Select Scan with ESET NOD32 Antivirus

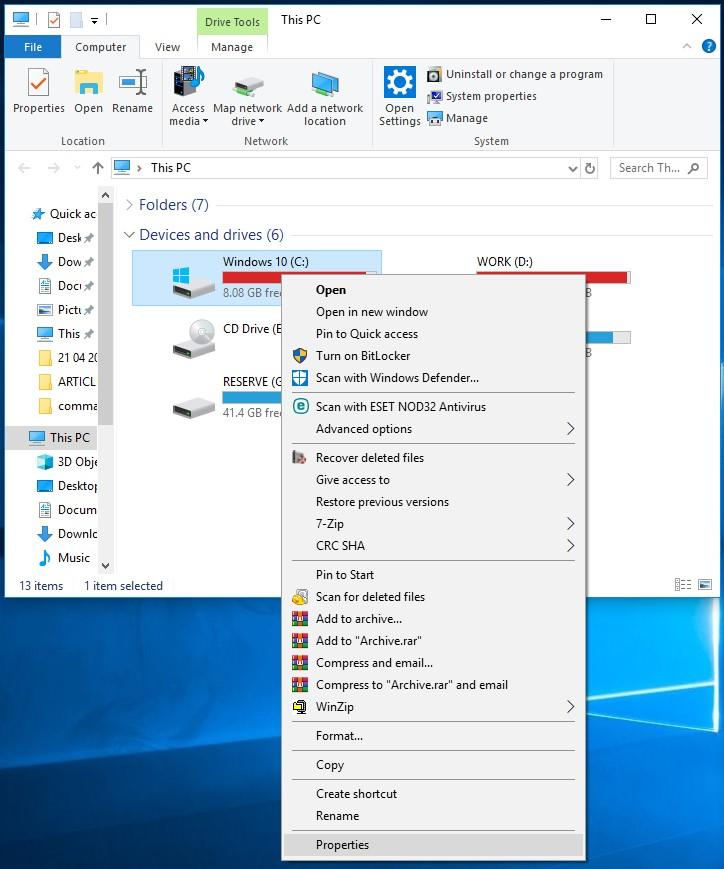click(x=434, y=407)
